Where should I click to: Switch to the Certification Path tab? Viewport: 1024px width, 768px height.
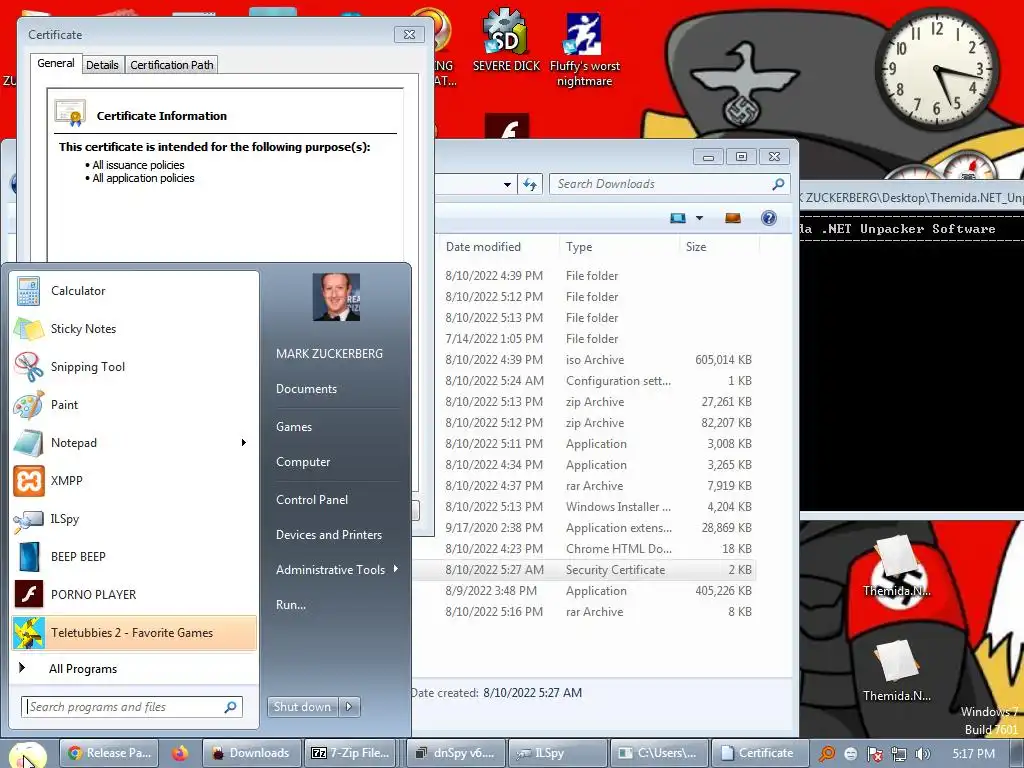(x=172, y=65)
